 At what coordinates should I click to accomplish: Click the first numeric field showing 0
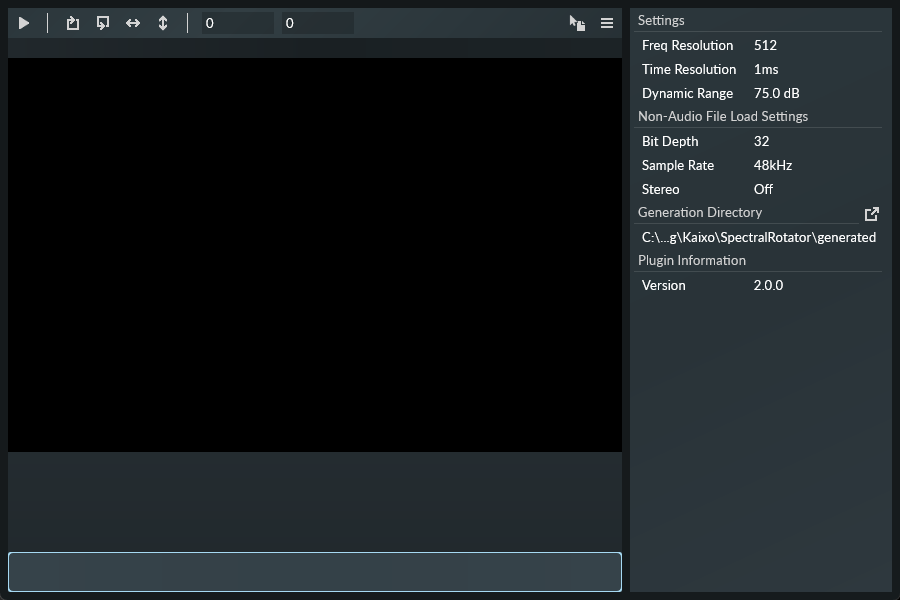point(238,23)
